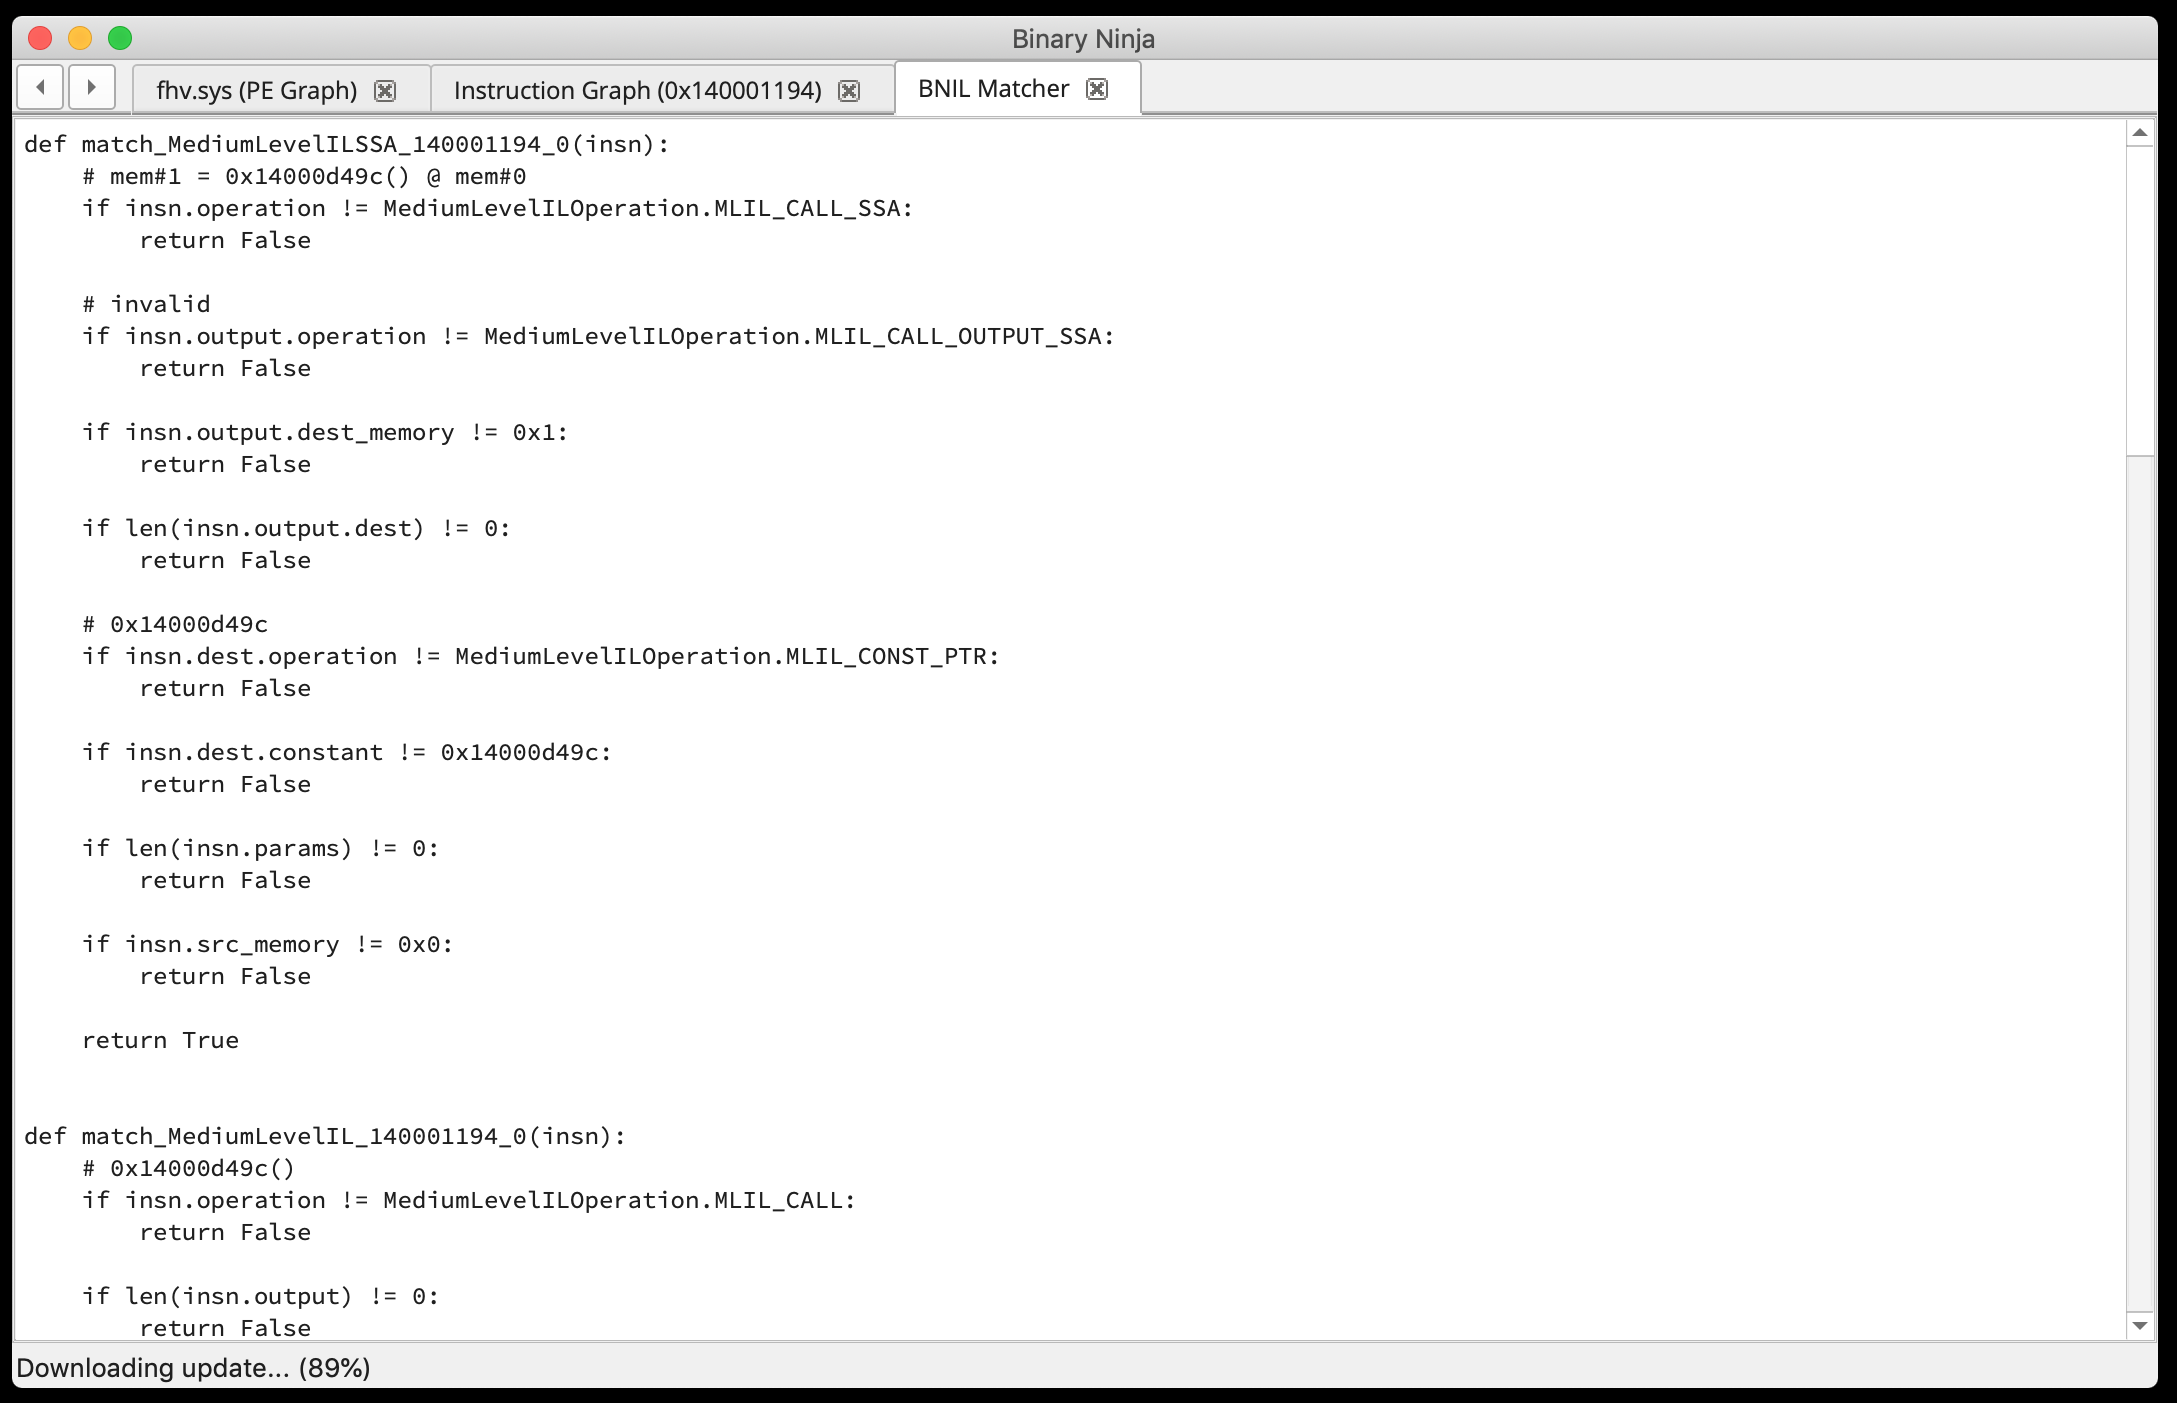Viewport: 2177px width, 1403px height.
Task: Click the back navigation arrow
Action: pos(40,88)
